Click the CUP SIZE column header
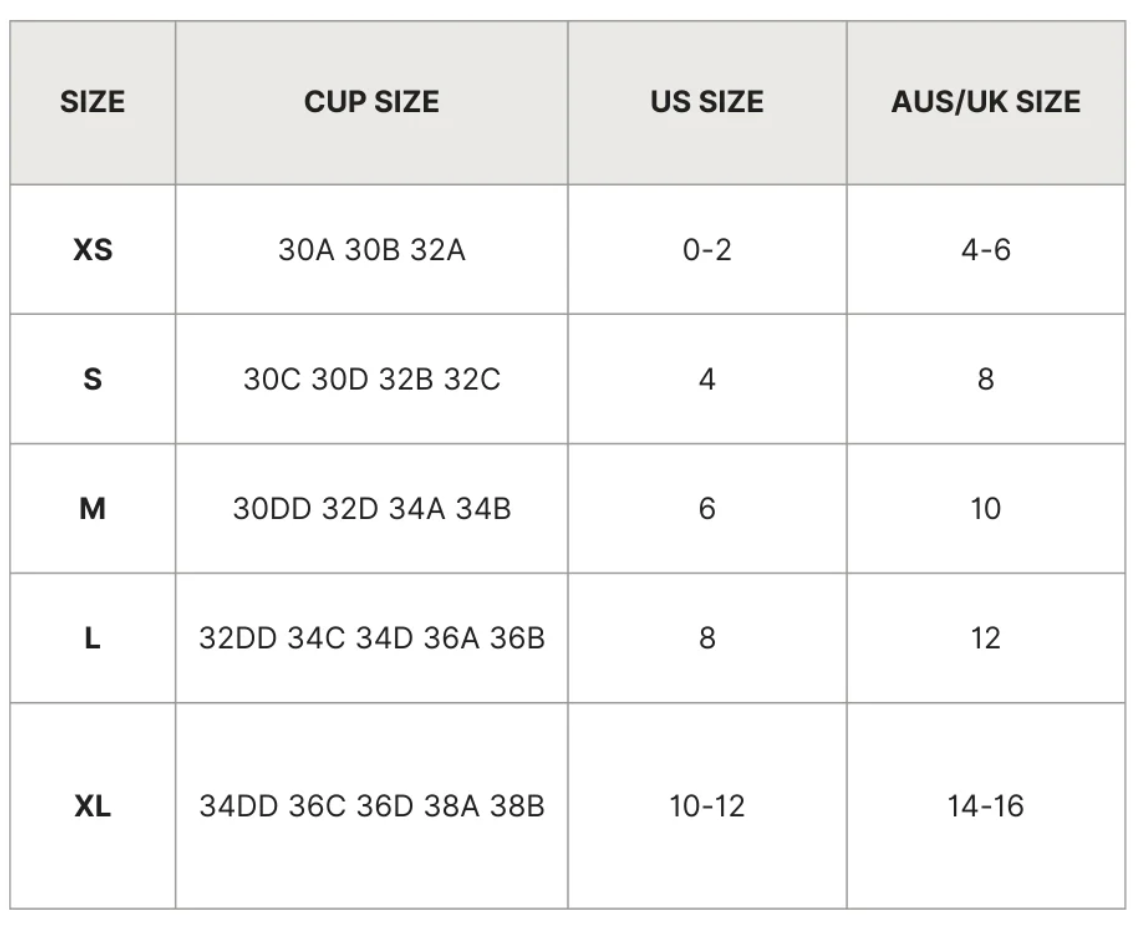Image resolution: width=1138 pixels, height=928 pixels. 371,102
